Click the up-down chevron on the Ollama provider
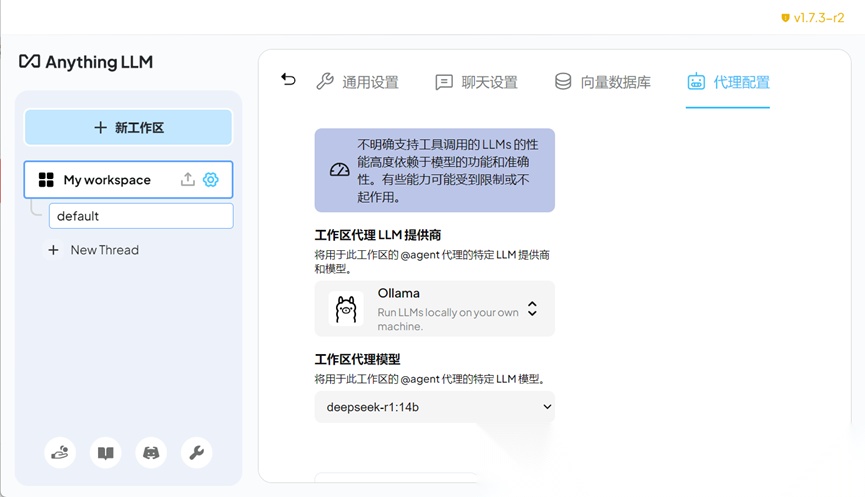 tap(532, 308)
